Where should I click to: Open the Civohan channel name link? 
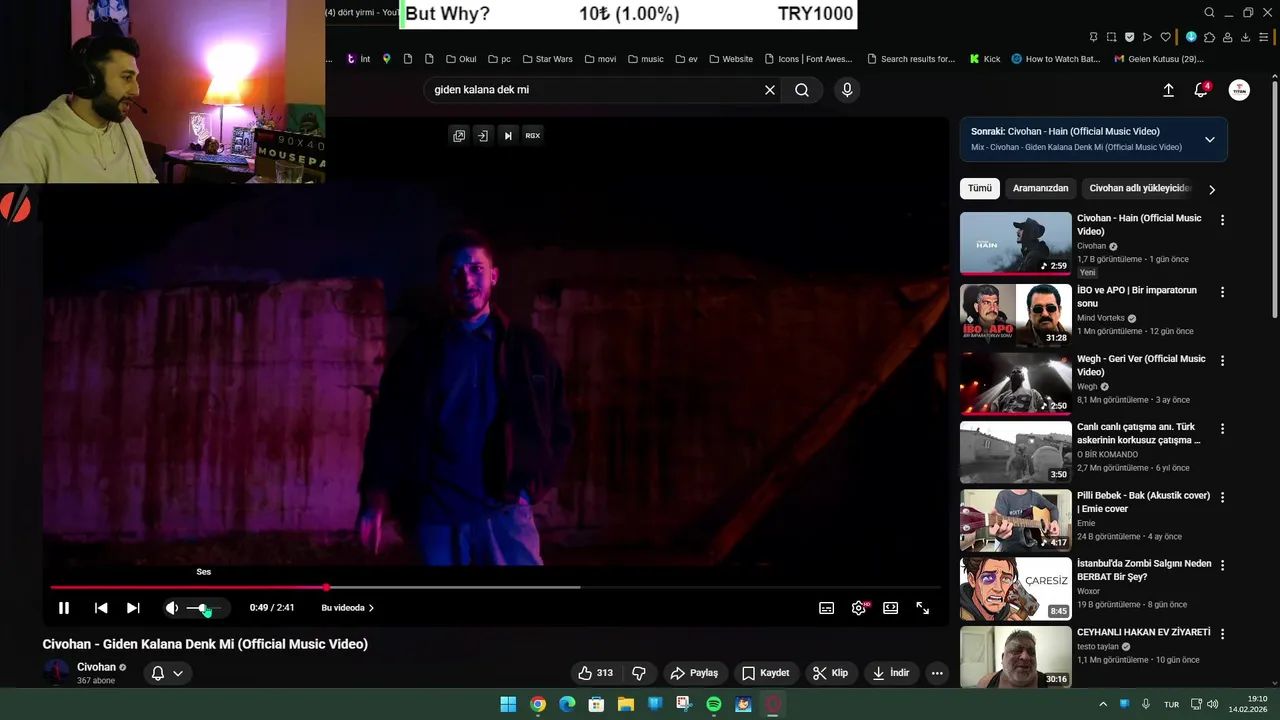[x=96, y=667]
